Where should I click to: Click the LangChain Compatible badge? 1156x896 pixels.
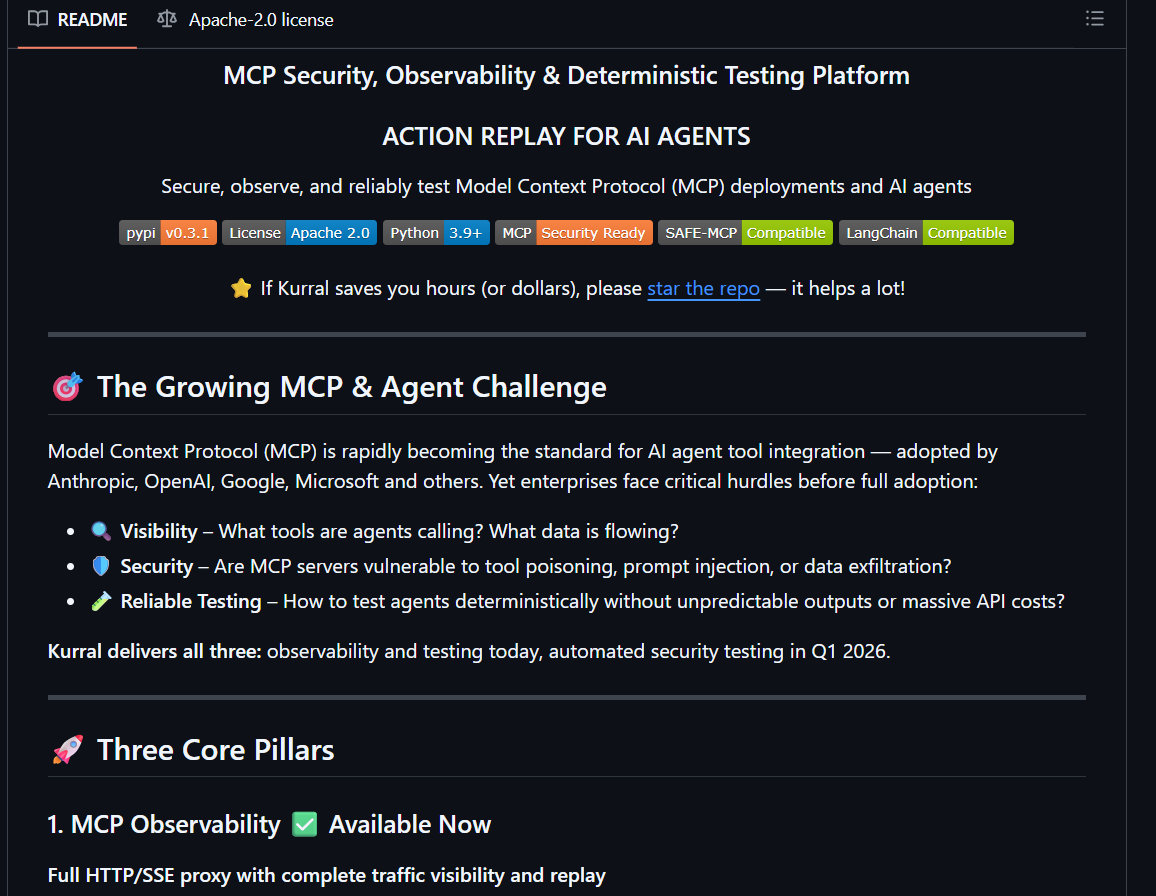(926, 233)
